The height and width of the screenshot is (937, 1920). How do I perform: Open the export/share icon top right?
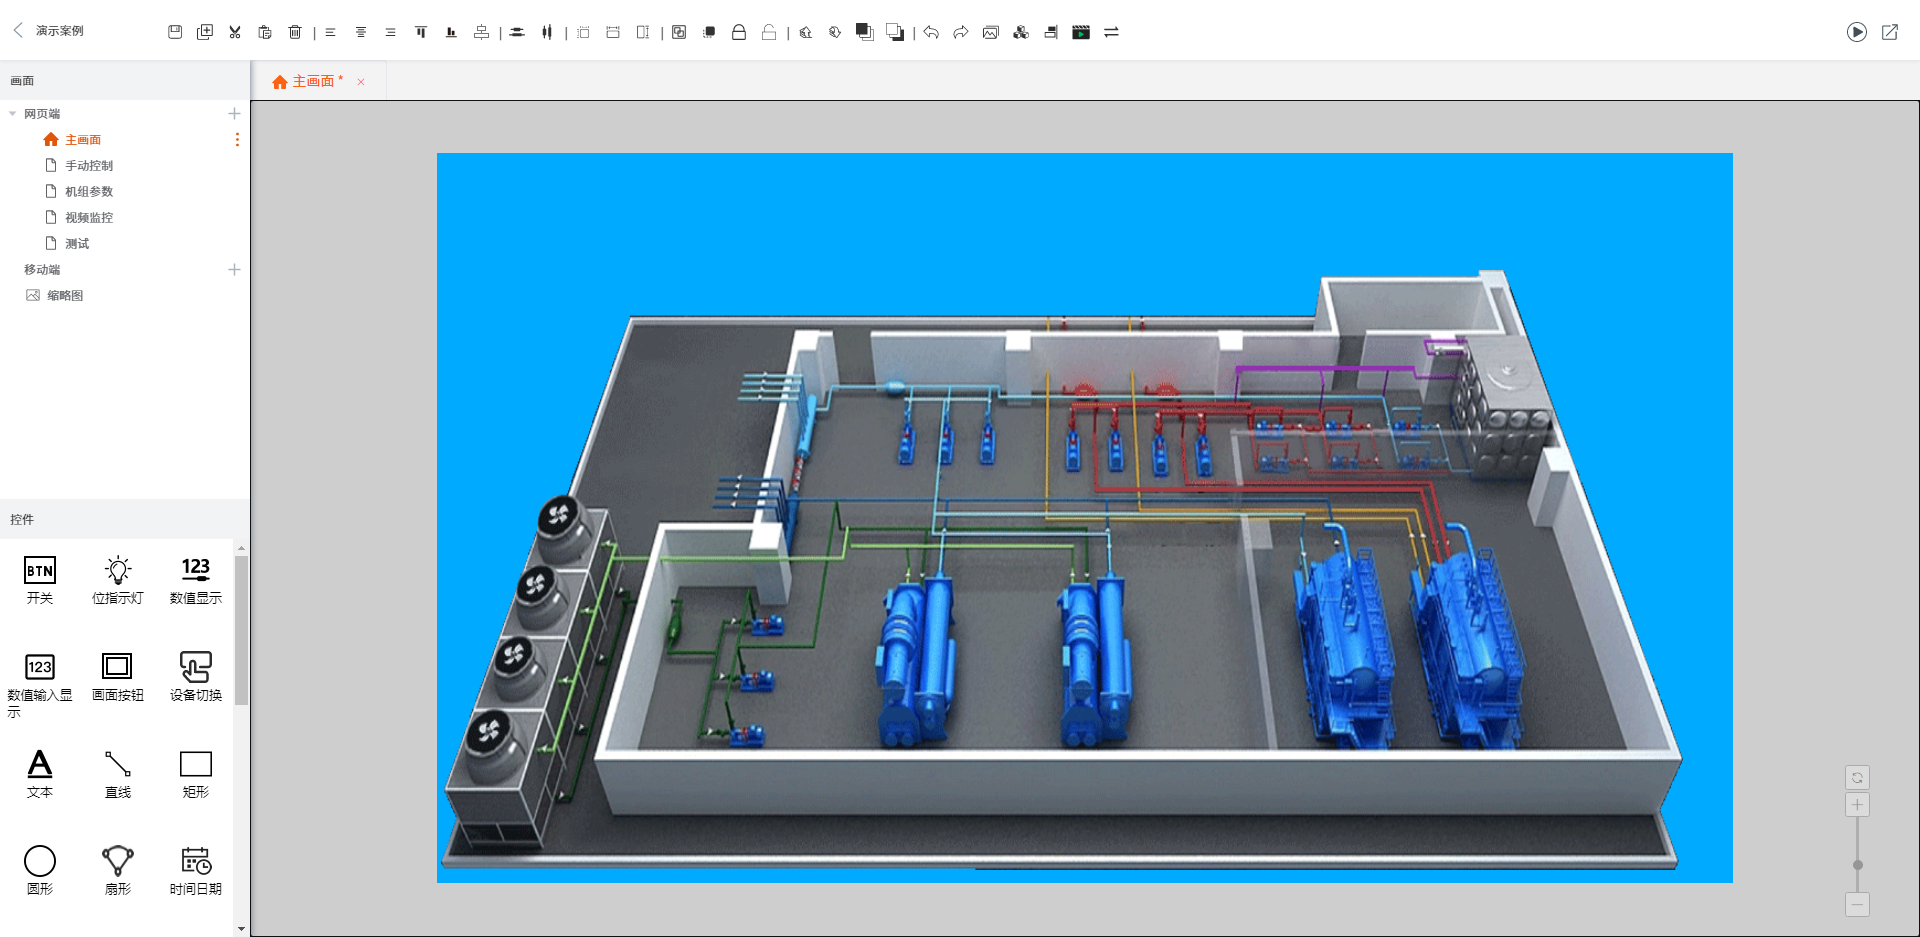[1890, 32]
